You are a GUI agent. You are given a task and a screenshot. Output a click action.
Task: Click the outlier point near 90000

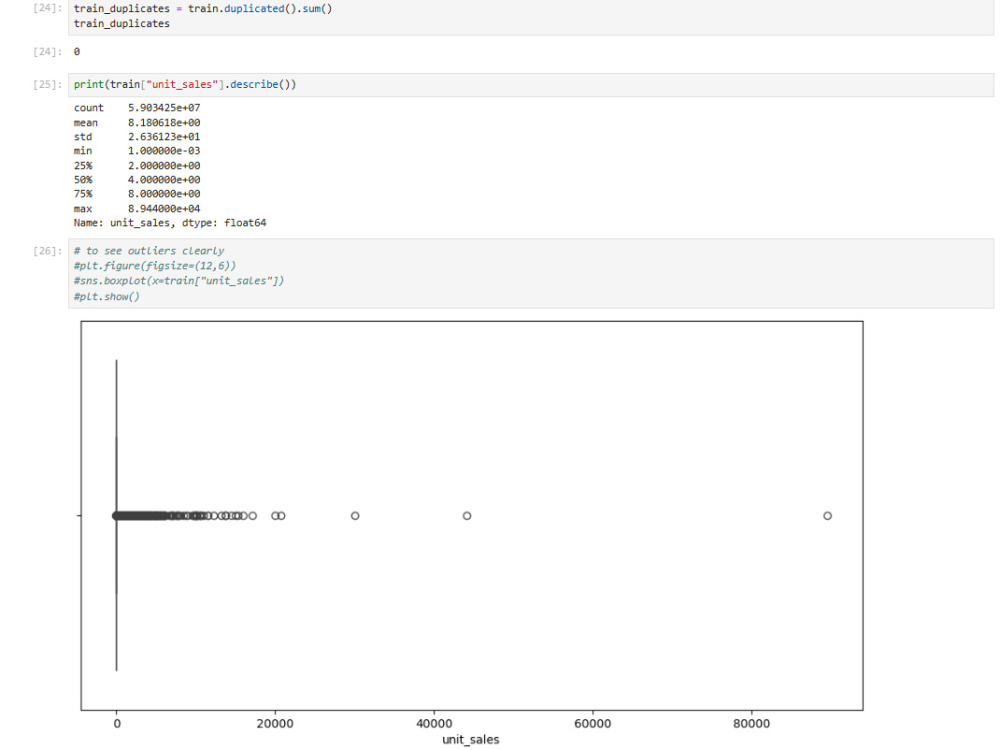(827, 515)
